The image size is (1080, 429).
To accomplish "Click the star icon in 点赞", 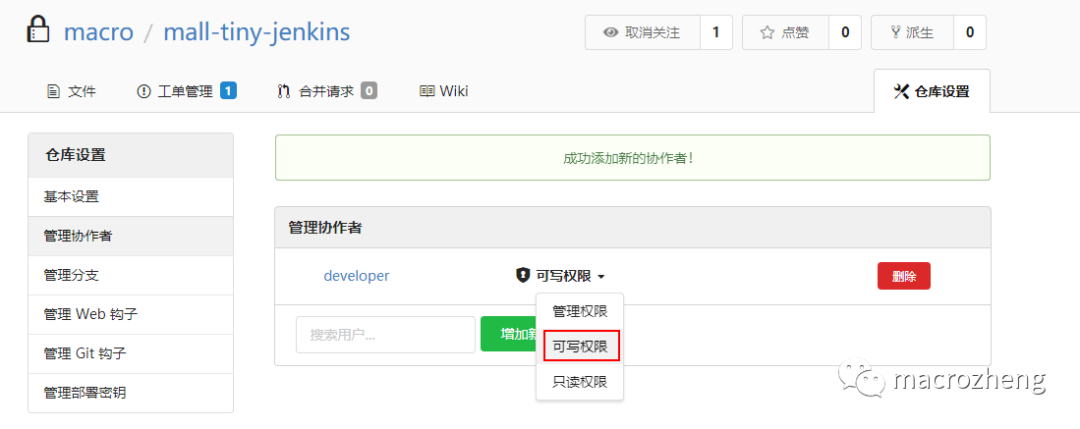I will pos(767,32).
